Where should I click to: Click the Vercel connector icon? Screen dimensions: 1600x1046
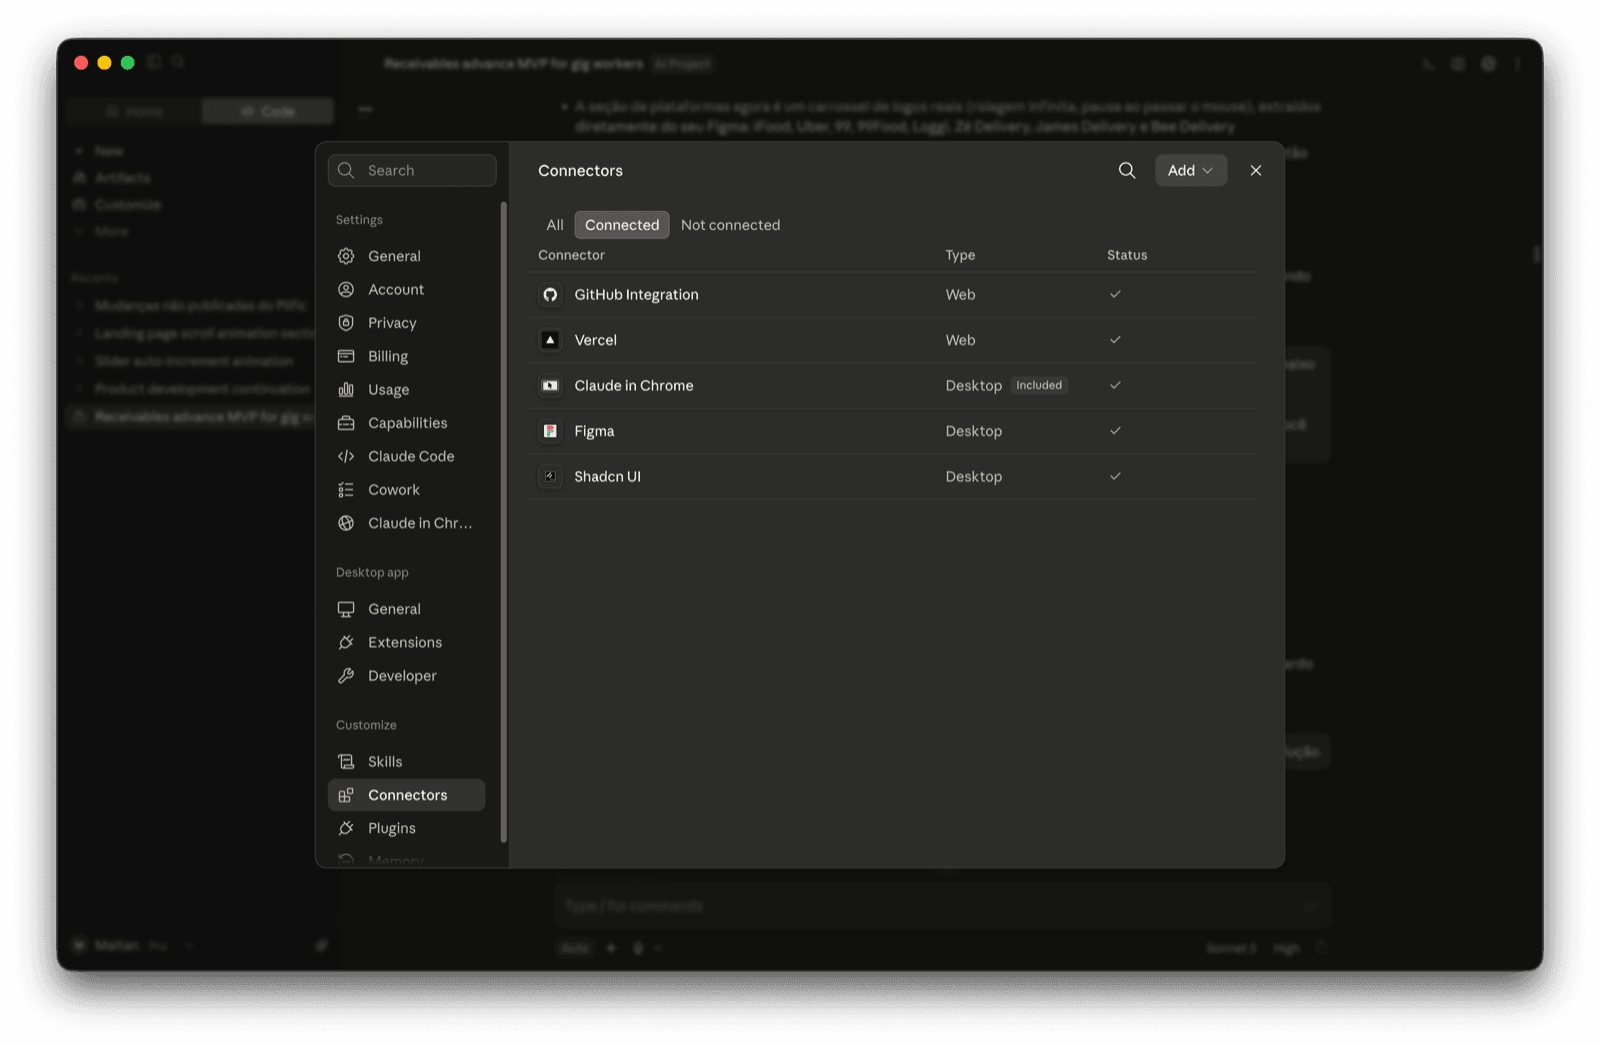click(550, 340)
